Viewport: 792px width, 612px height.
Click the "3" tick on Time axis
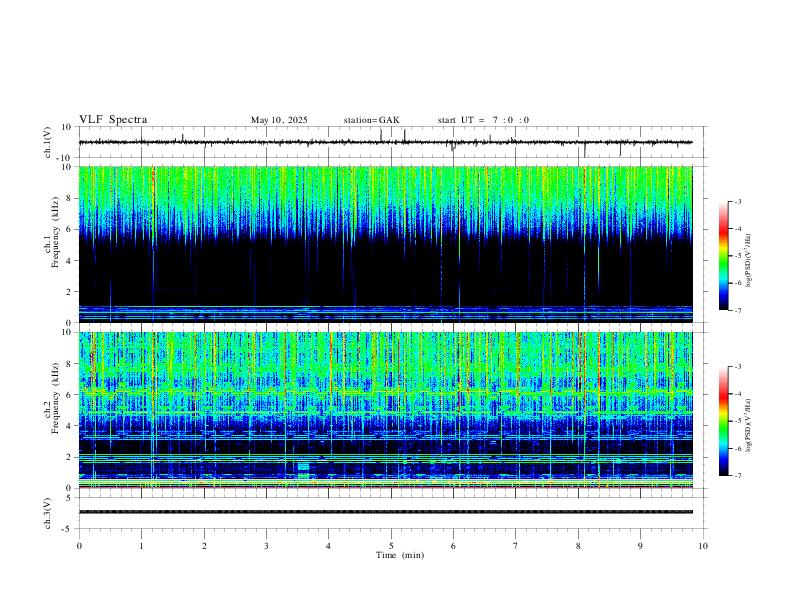pos(266,546)
